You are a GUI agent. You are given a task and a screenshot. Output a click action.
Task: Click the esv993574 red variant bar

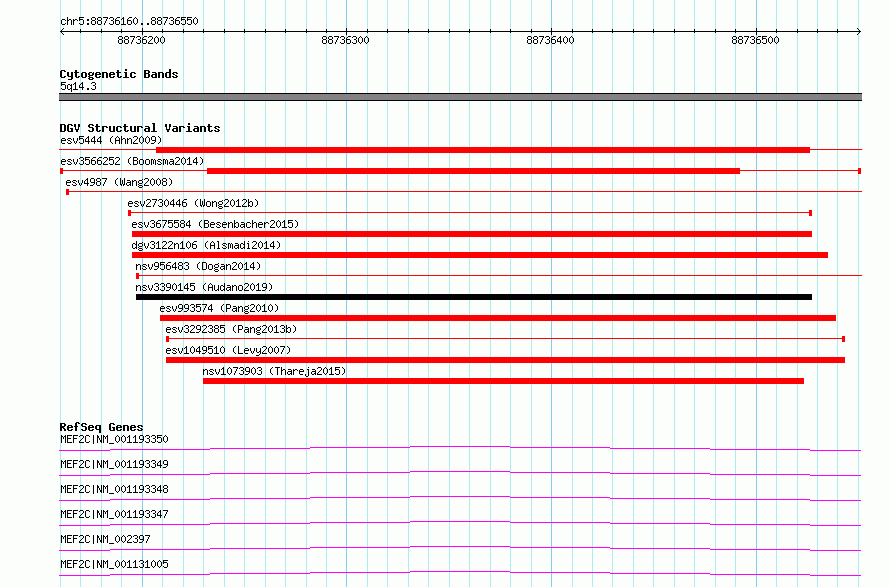pos(498,318)
